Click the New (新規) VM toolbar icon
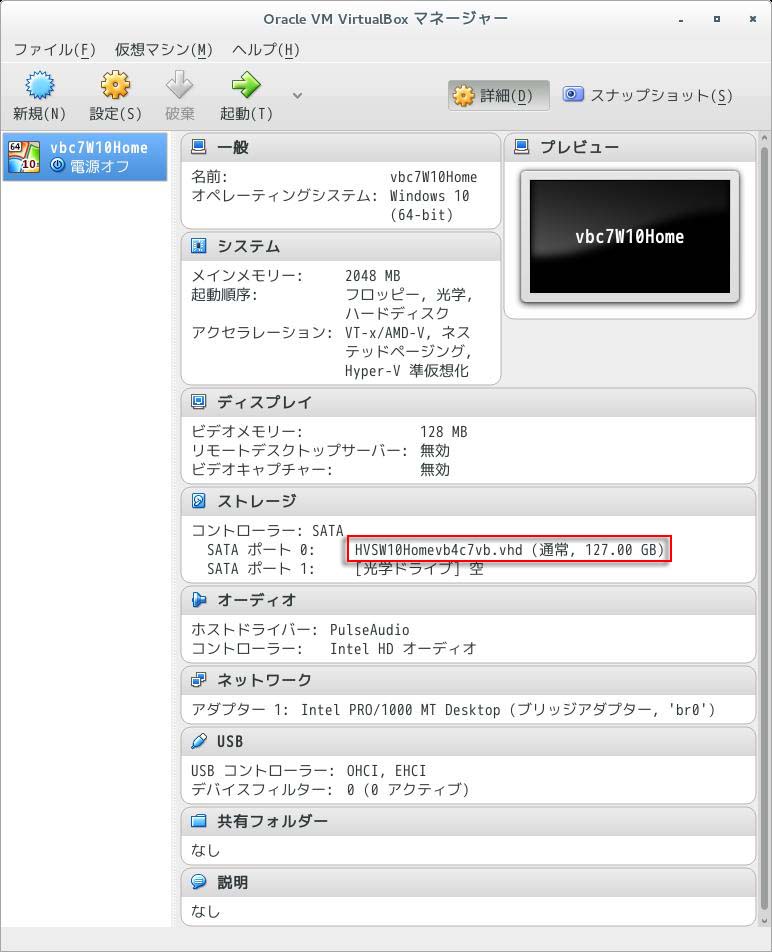 pyautogui.click(x=39, y=85)
